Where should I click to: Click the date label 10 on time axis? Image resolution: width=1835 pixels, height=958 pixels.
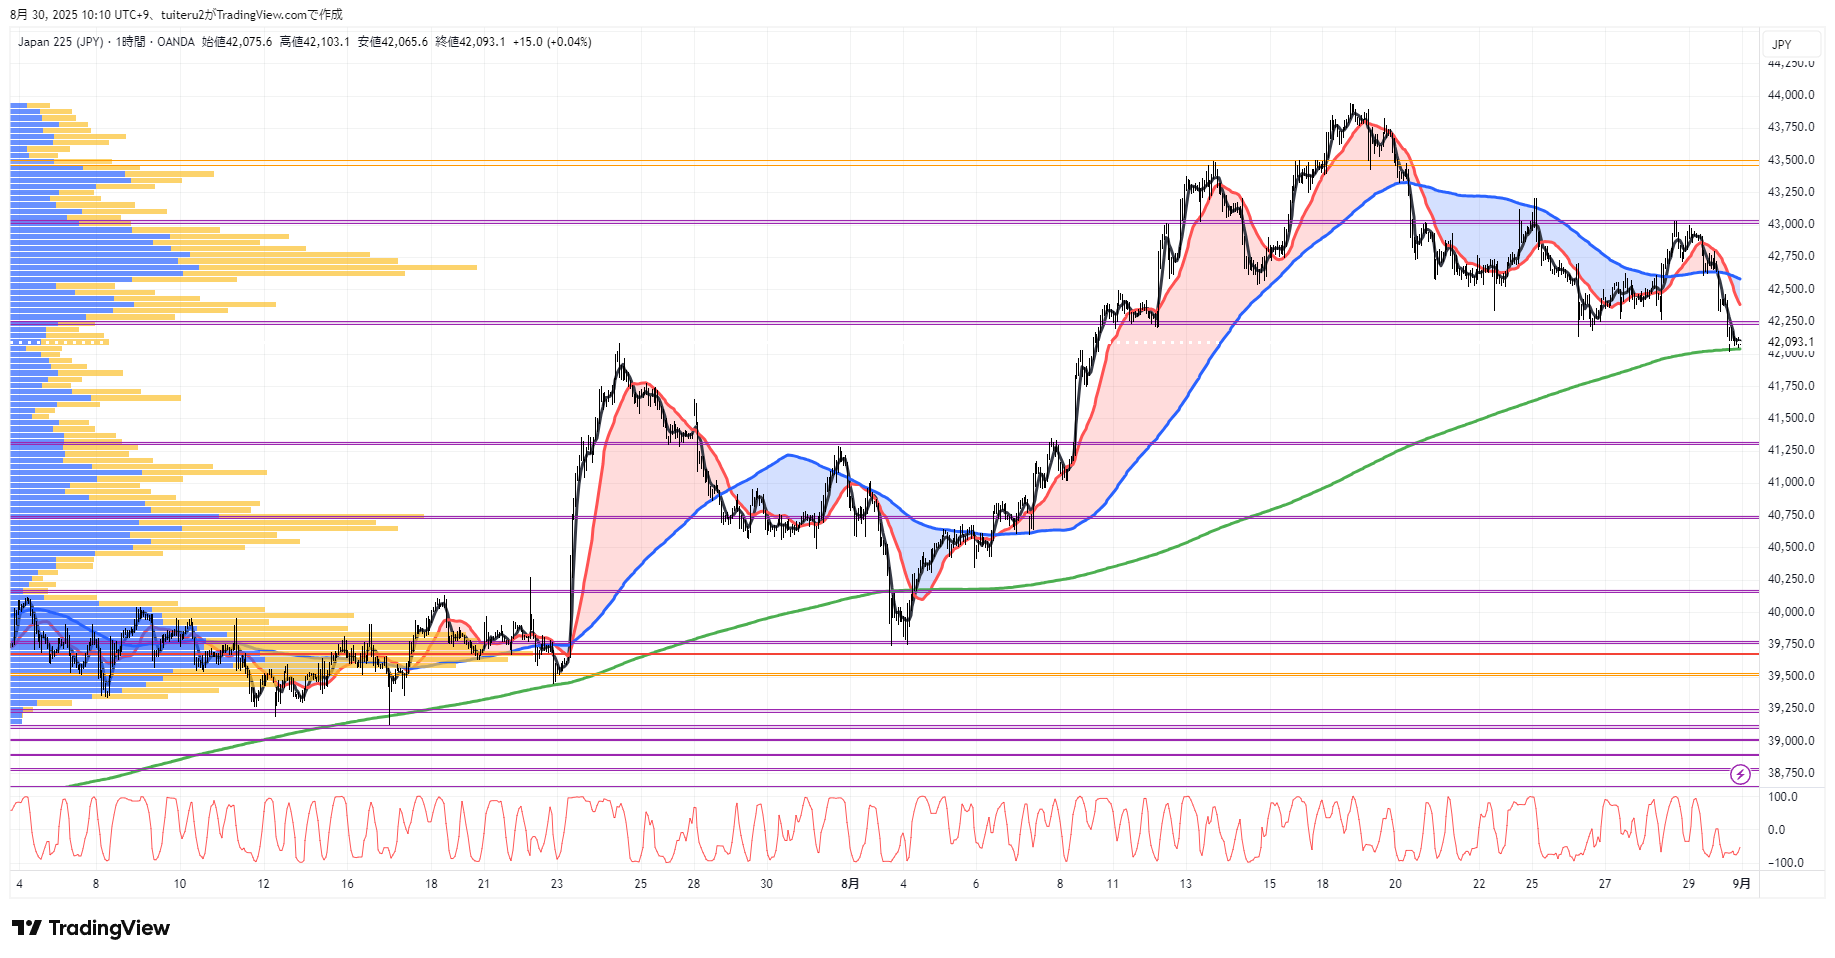[x=180, y=884]
